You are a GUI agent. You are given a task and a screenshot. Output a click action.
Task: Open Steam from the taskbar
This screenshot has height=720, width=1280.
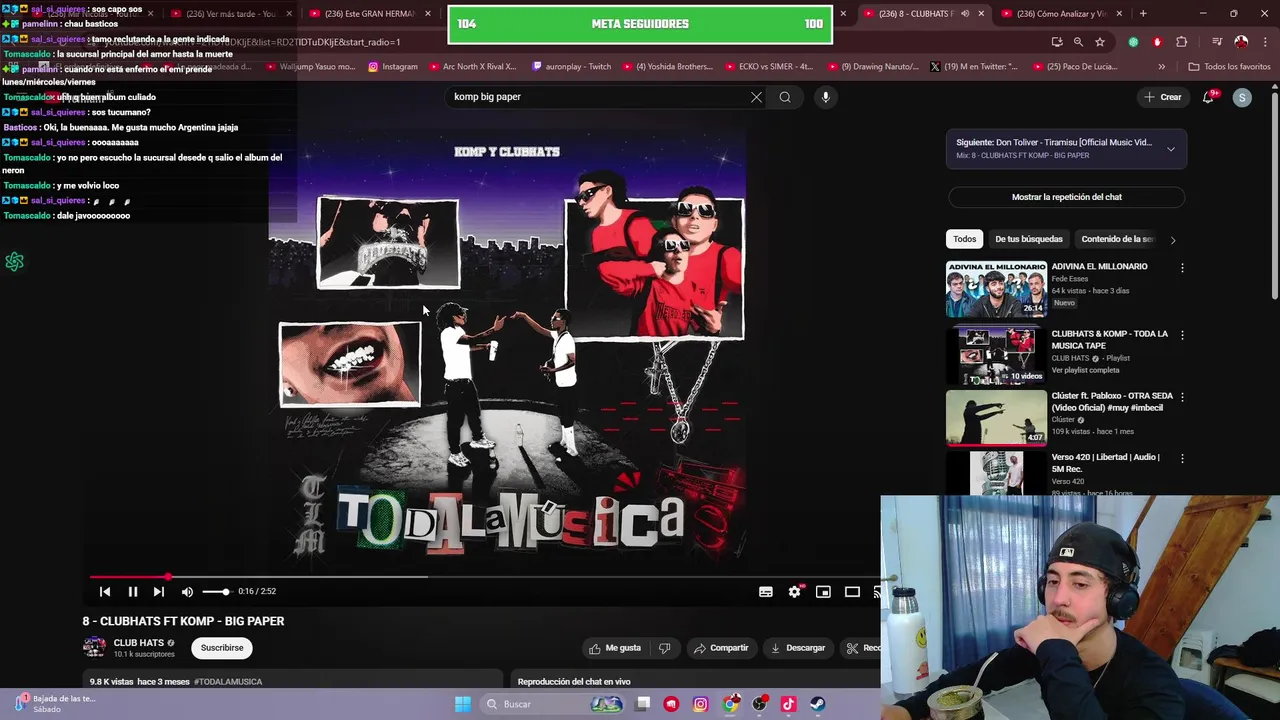pos(817,704)
